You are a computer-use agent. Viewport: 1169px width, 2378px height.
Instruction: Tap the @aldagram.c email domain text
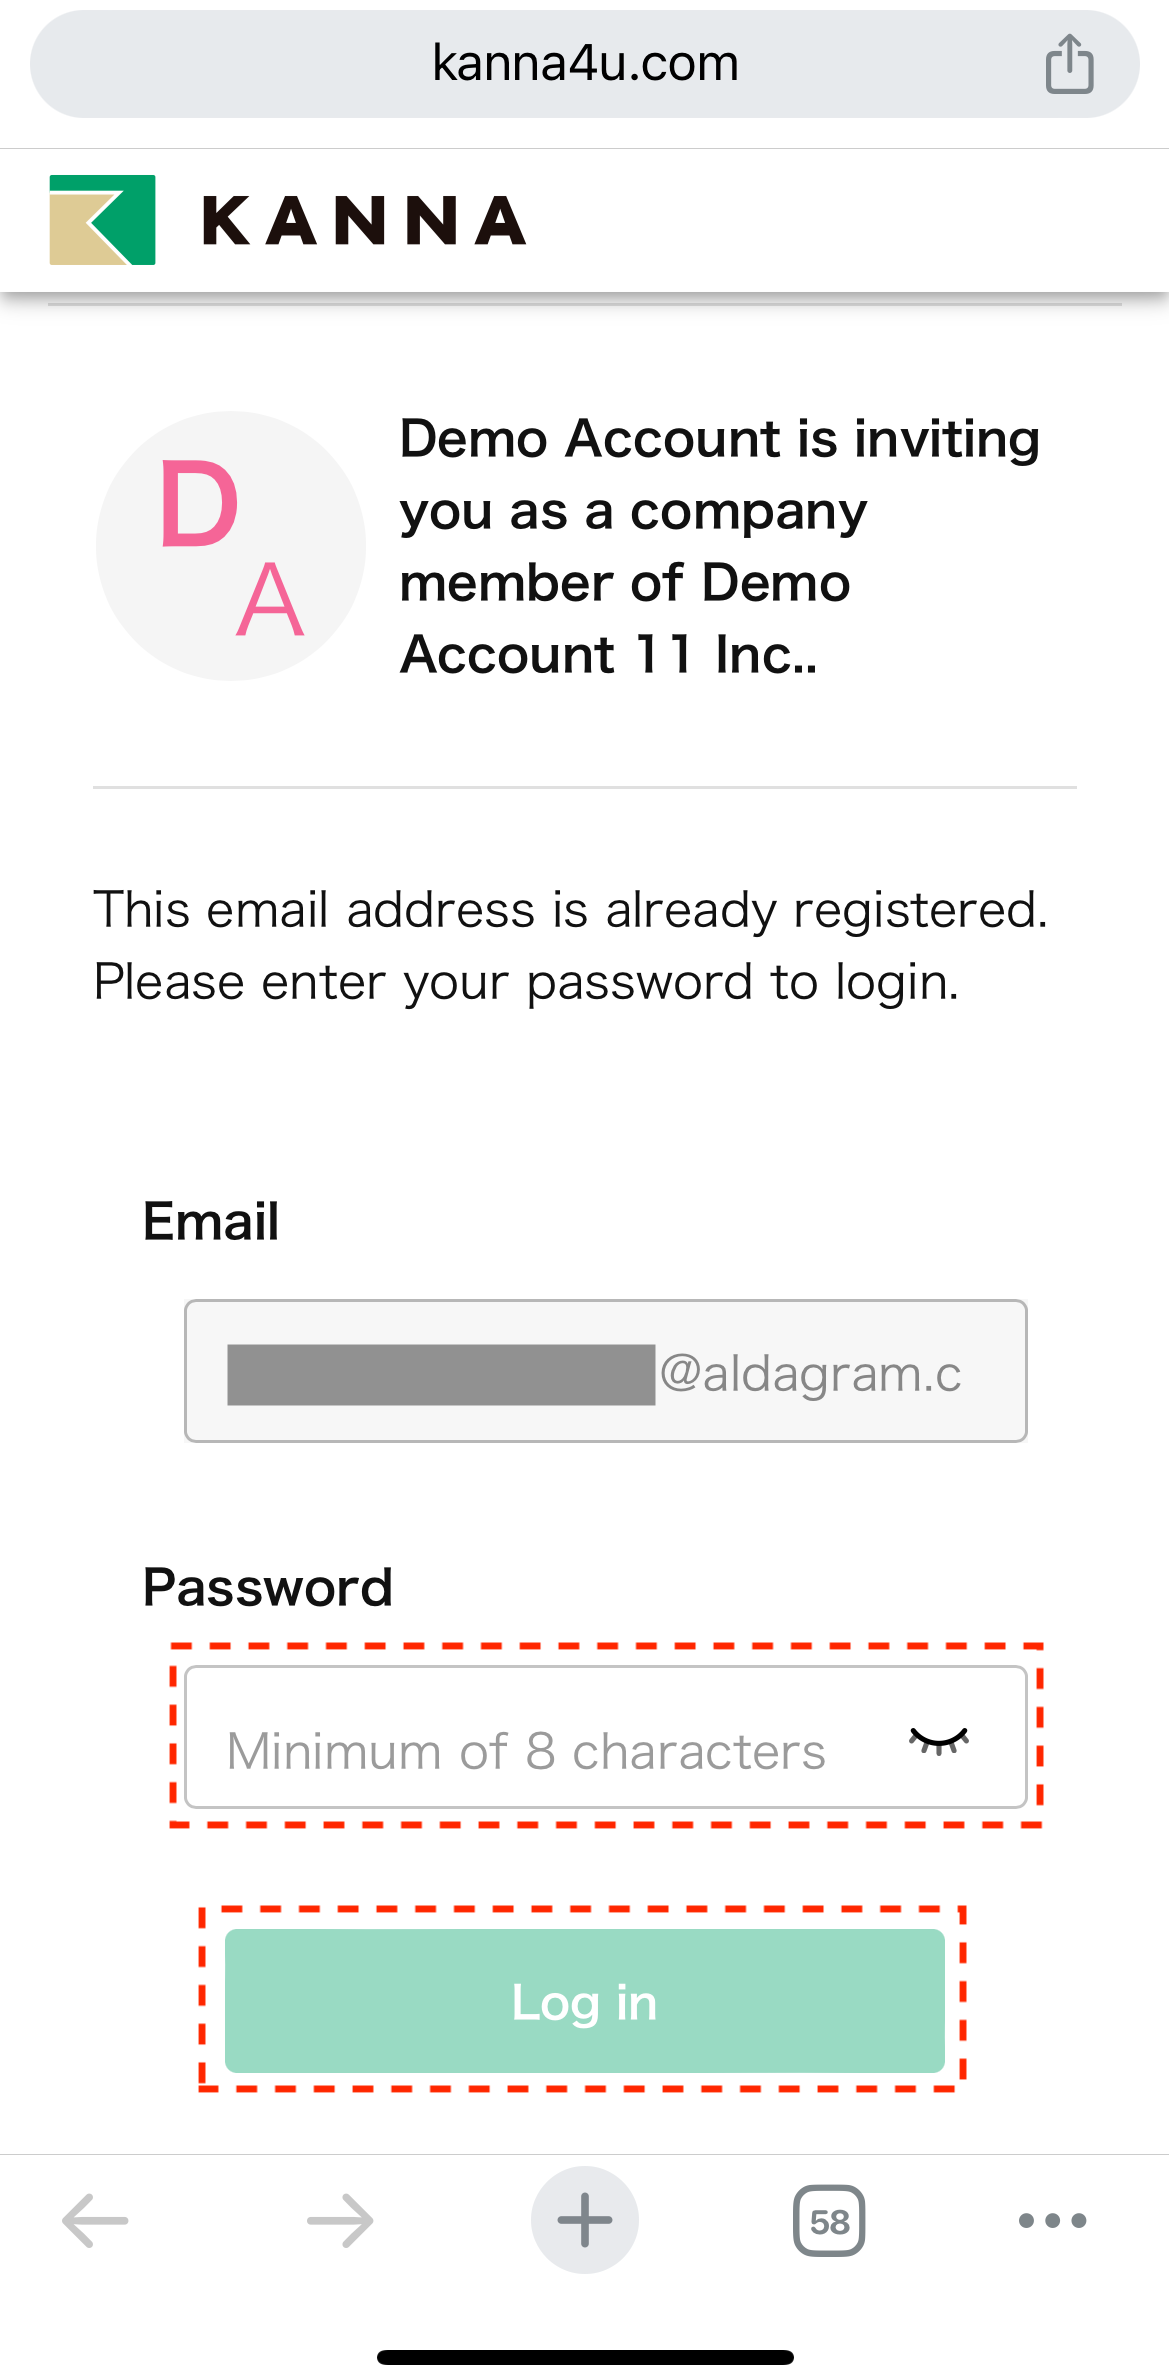pyautogui.click(x=813, y=1372)
